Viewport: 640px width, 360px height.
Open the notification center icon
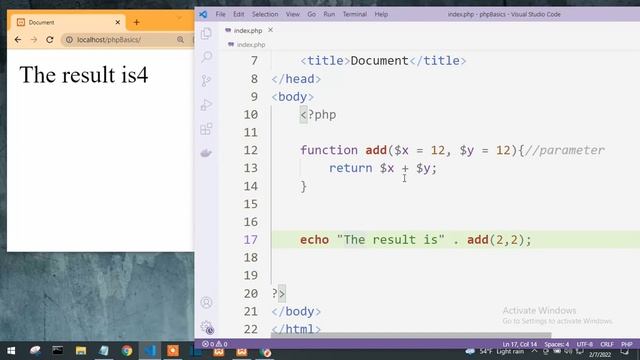tap(625, 352)
